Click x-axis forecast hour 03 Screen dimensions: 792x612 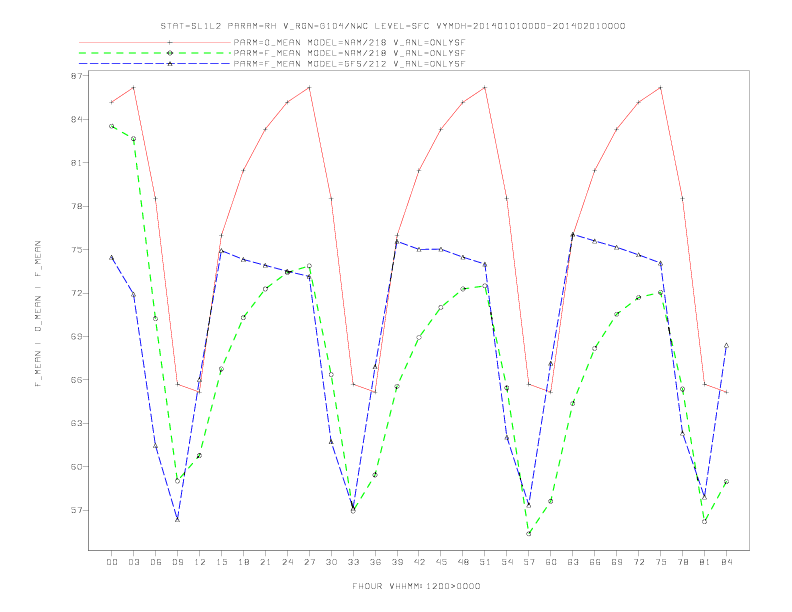pyautogui.click(x=133, y=562)
